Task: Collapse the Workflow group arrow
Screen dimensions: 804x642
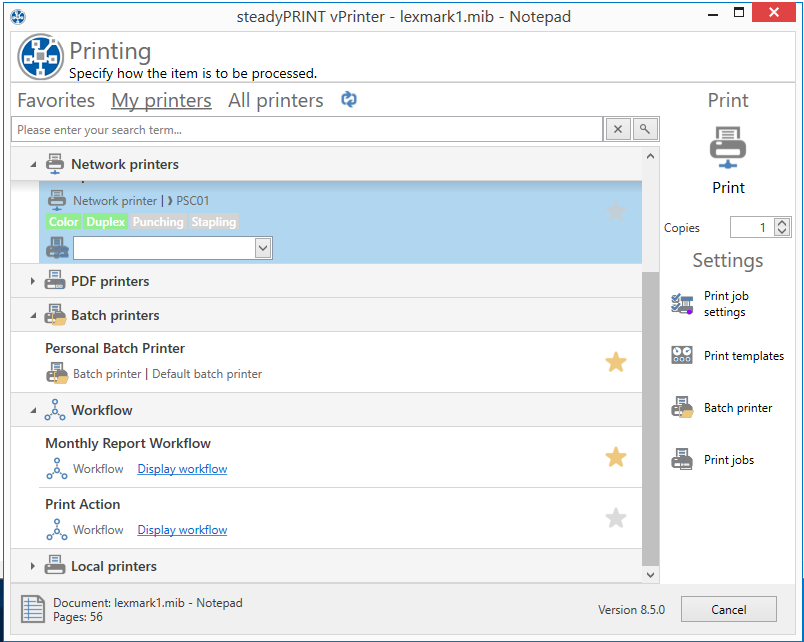Action: tap(33, 410)
